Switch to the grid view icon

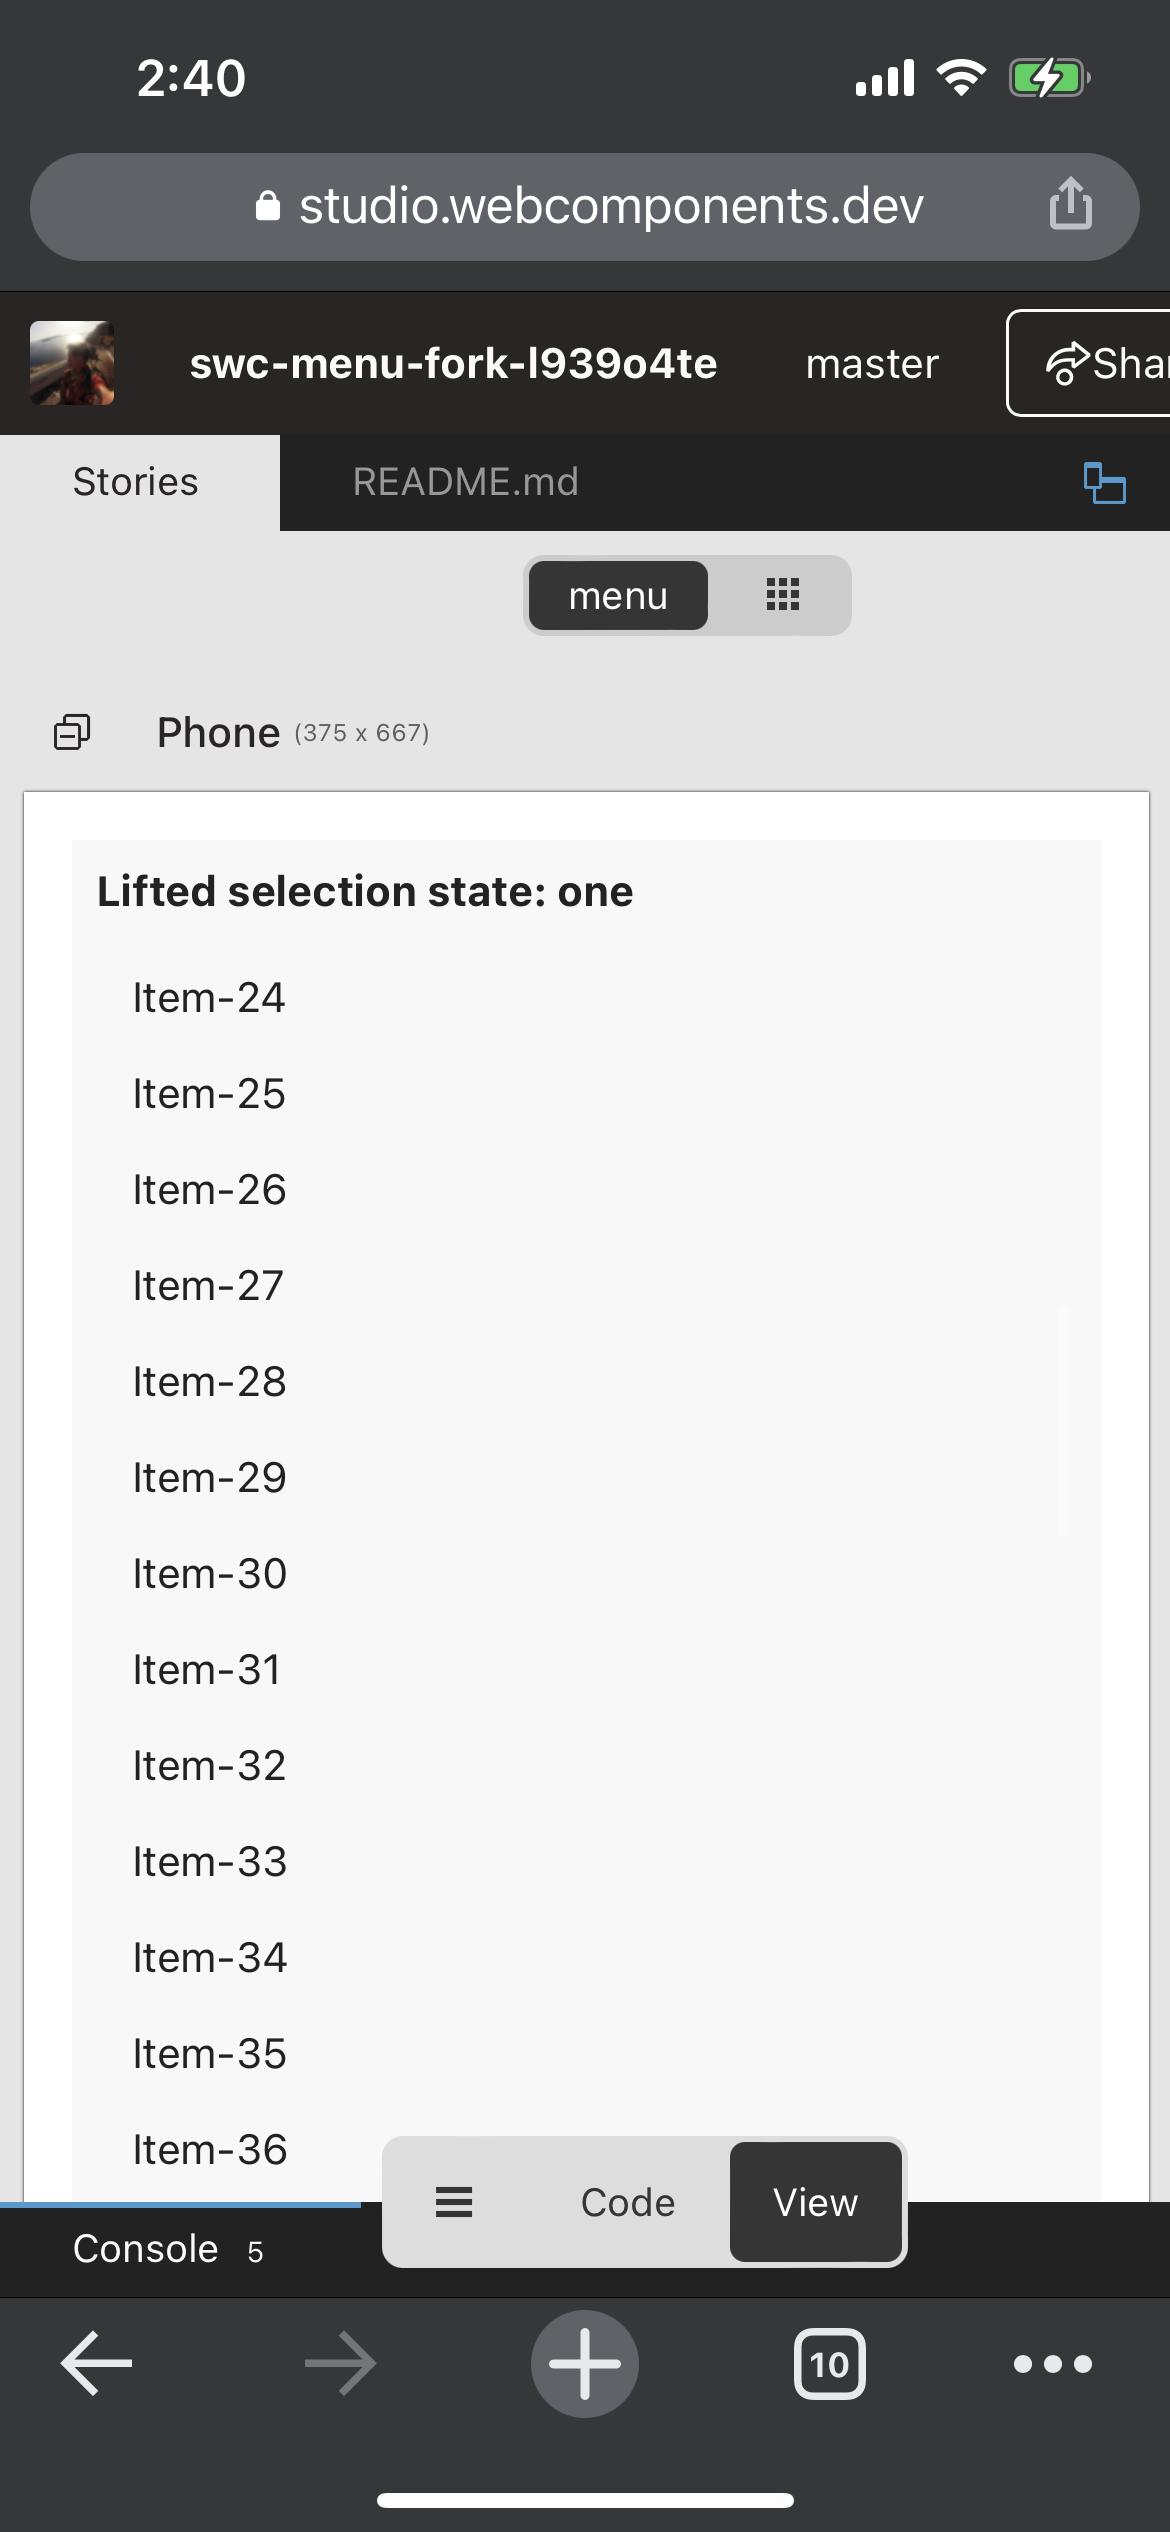[782, 595]
